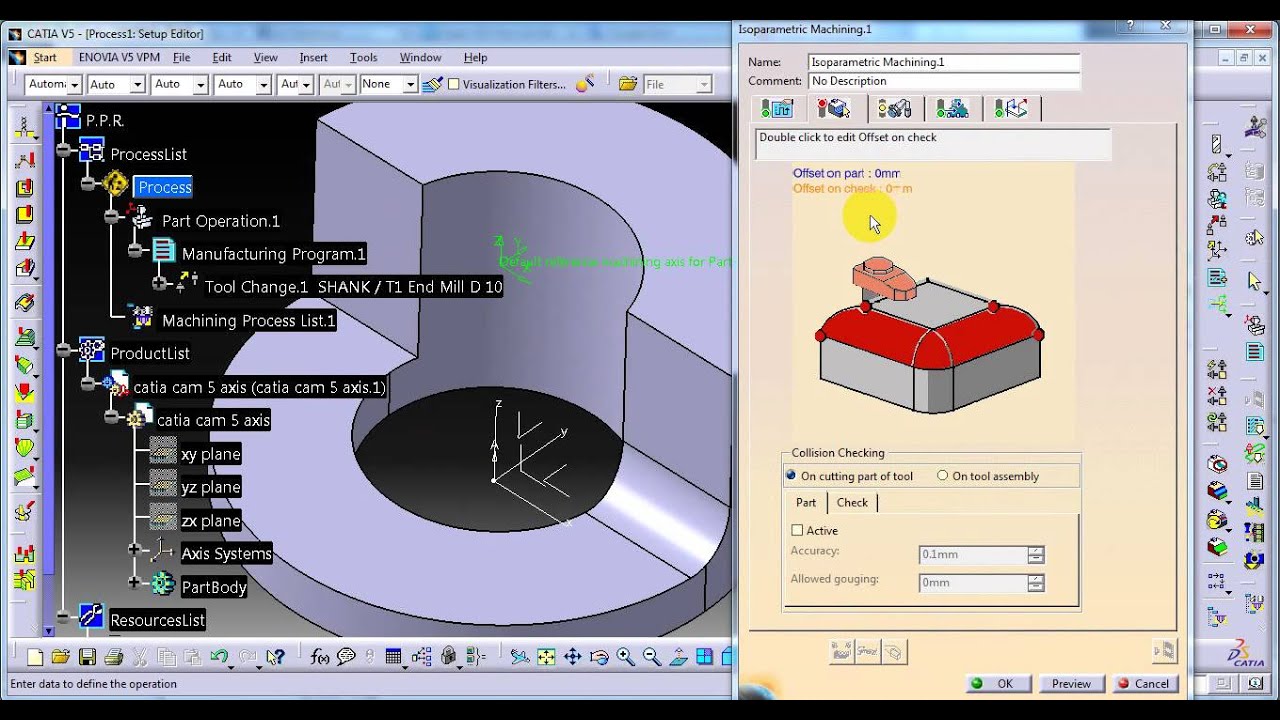Click the New document icon
Image resolution: width=1280 pixels, height=720 pixels.
[x=35, y=657]
